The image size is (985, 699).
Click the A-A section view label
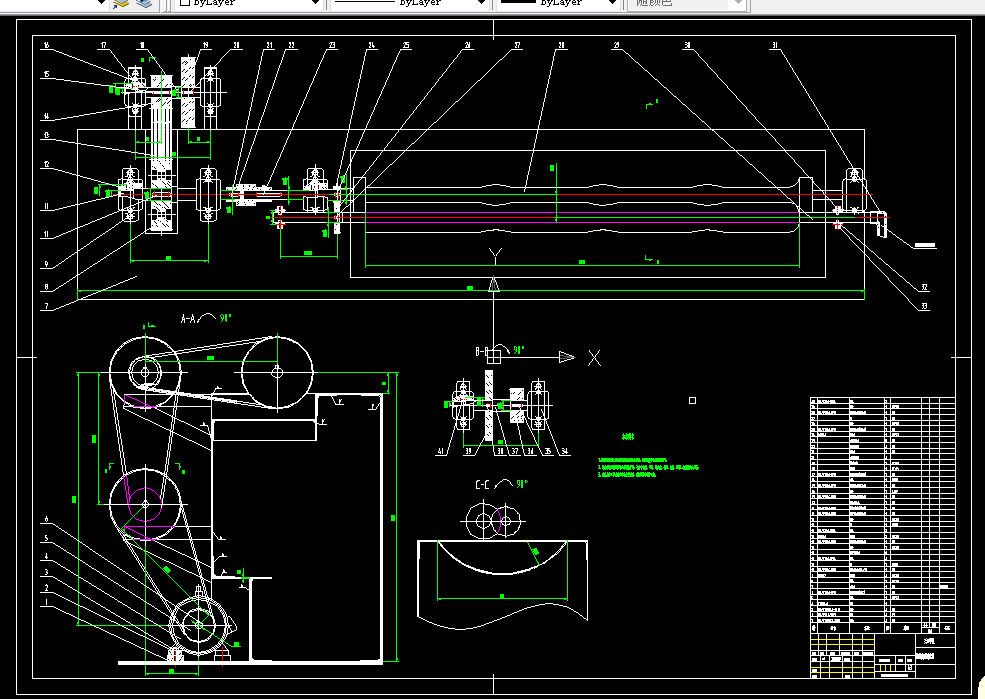click(x=188, y=319)
